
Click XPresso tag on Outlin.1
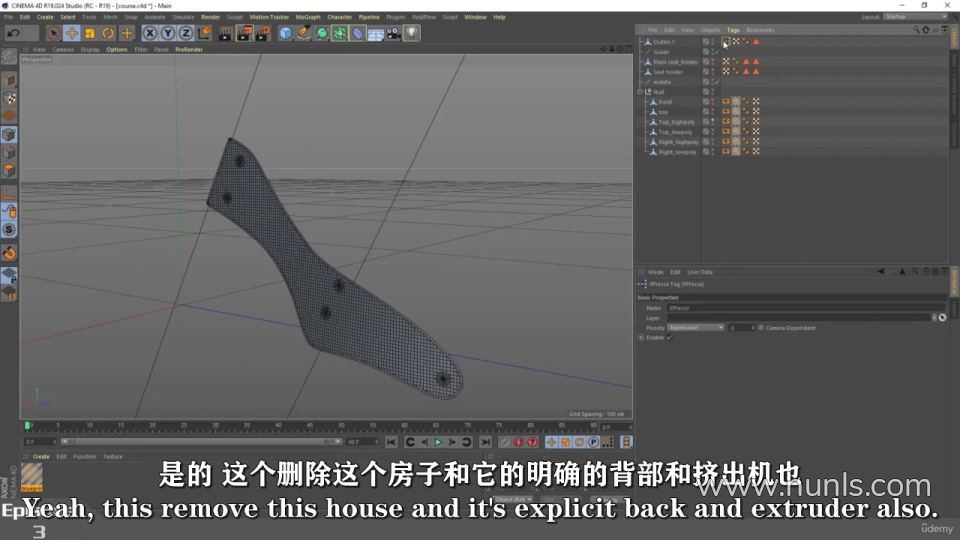point(726,42)
